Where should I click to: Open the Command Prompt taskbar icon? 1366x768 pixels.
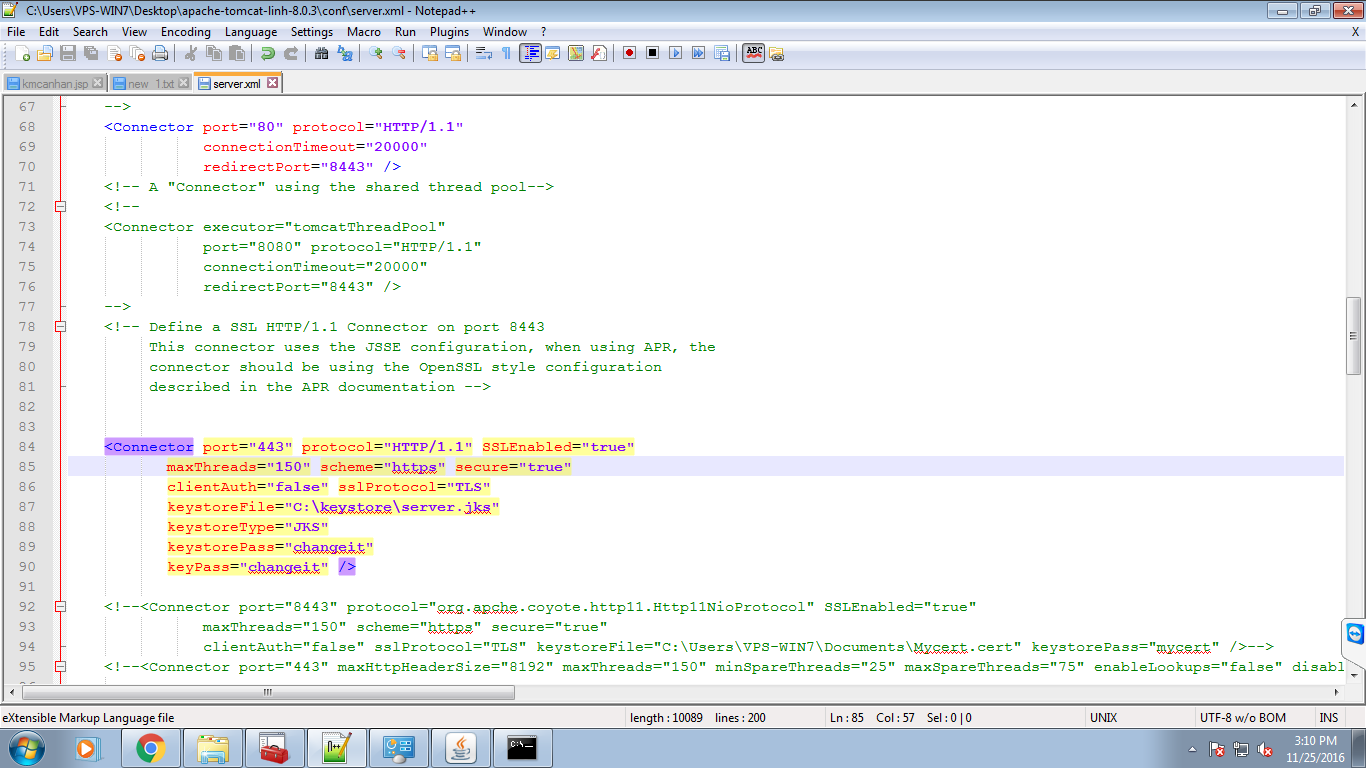pyautogui.click(x=523, y=748)
